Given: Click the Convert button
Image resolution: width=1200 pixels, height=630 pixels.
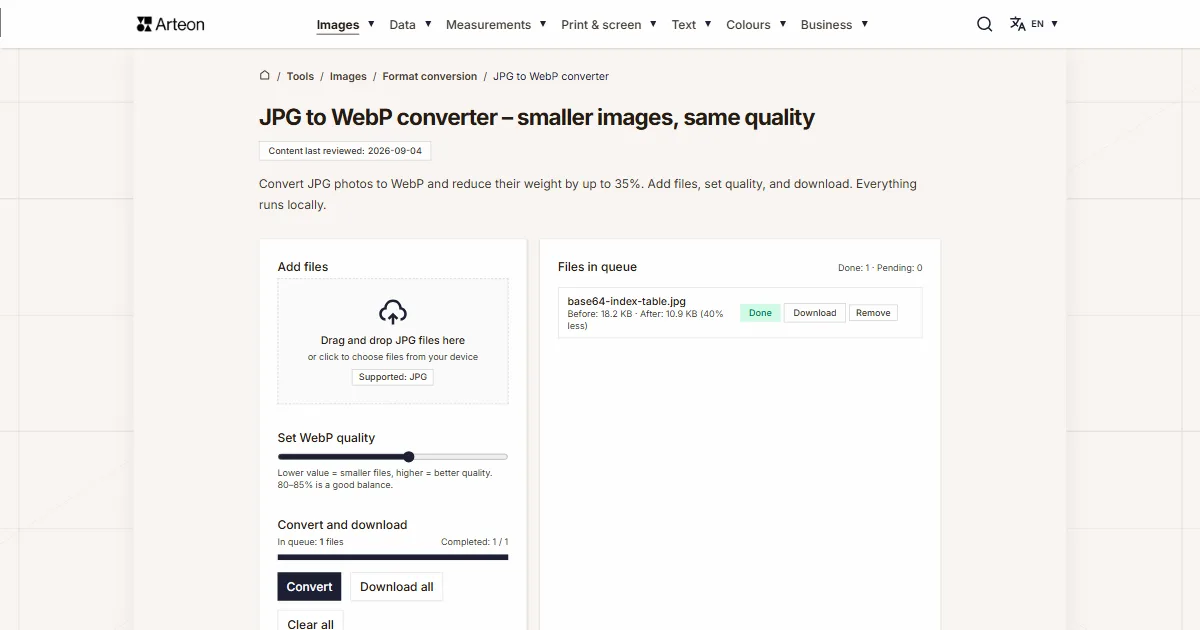Looking at the screenshot, I should coord(309,587).
